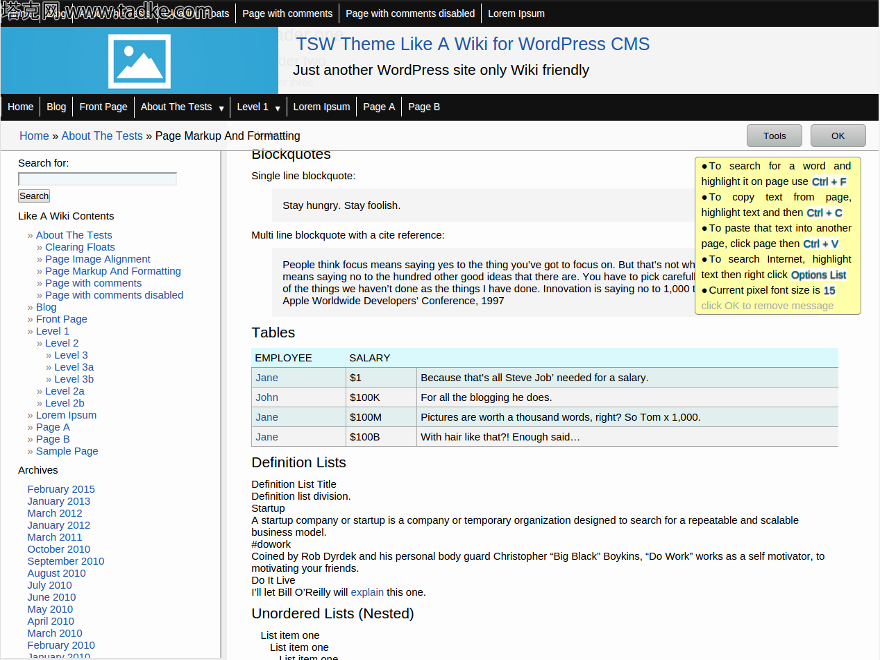This screenshot has height=660, width=880.
Task: Open the Blog item in navigation bar
Action: [x=56, y=107]
